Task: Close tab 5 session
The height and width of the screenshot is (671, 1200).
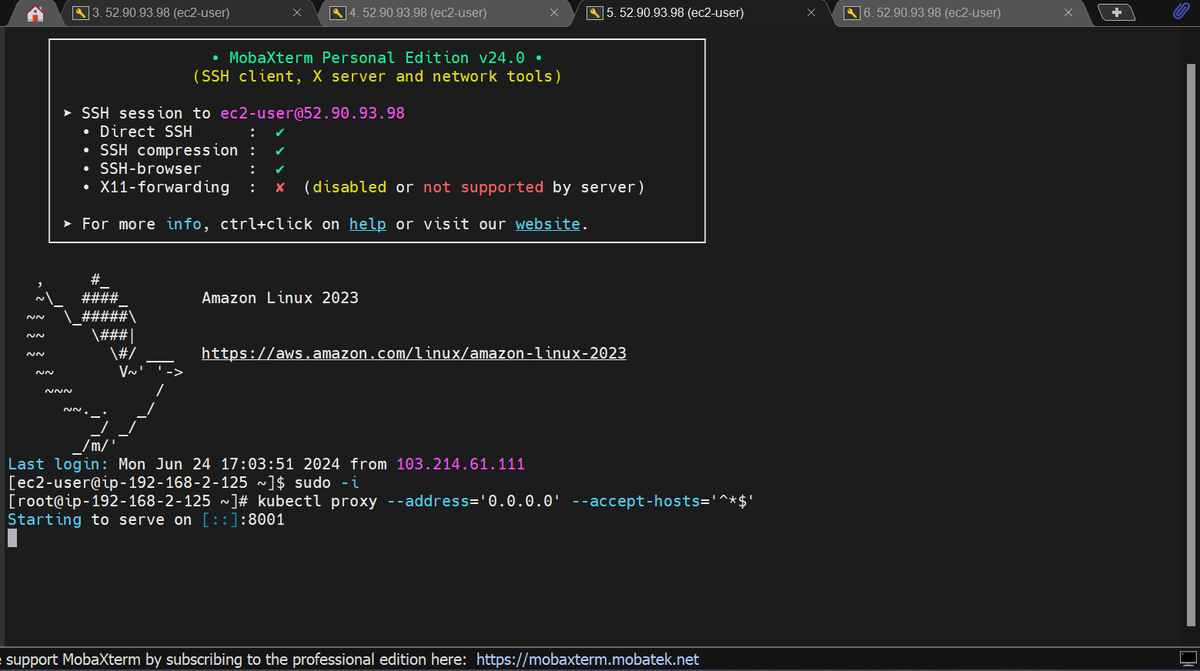Action: click(x=811, y=13)
